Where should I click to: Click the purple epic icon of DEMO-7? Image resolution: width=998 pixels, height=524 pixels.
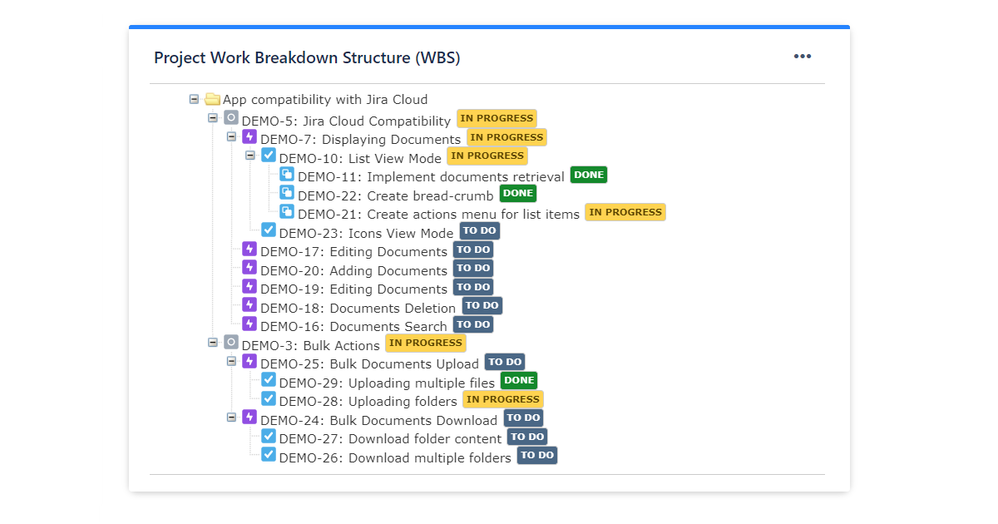tap(250, 137)
